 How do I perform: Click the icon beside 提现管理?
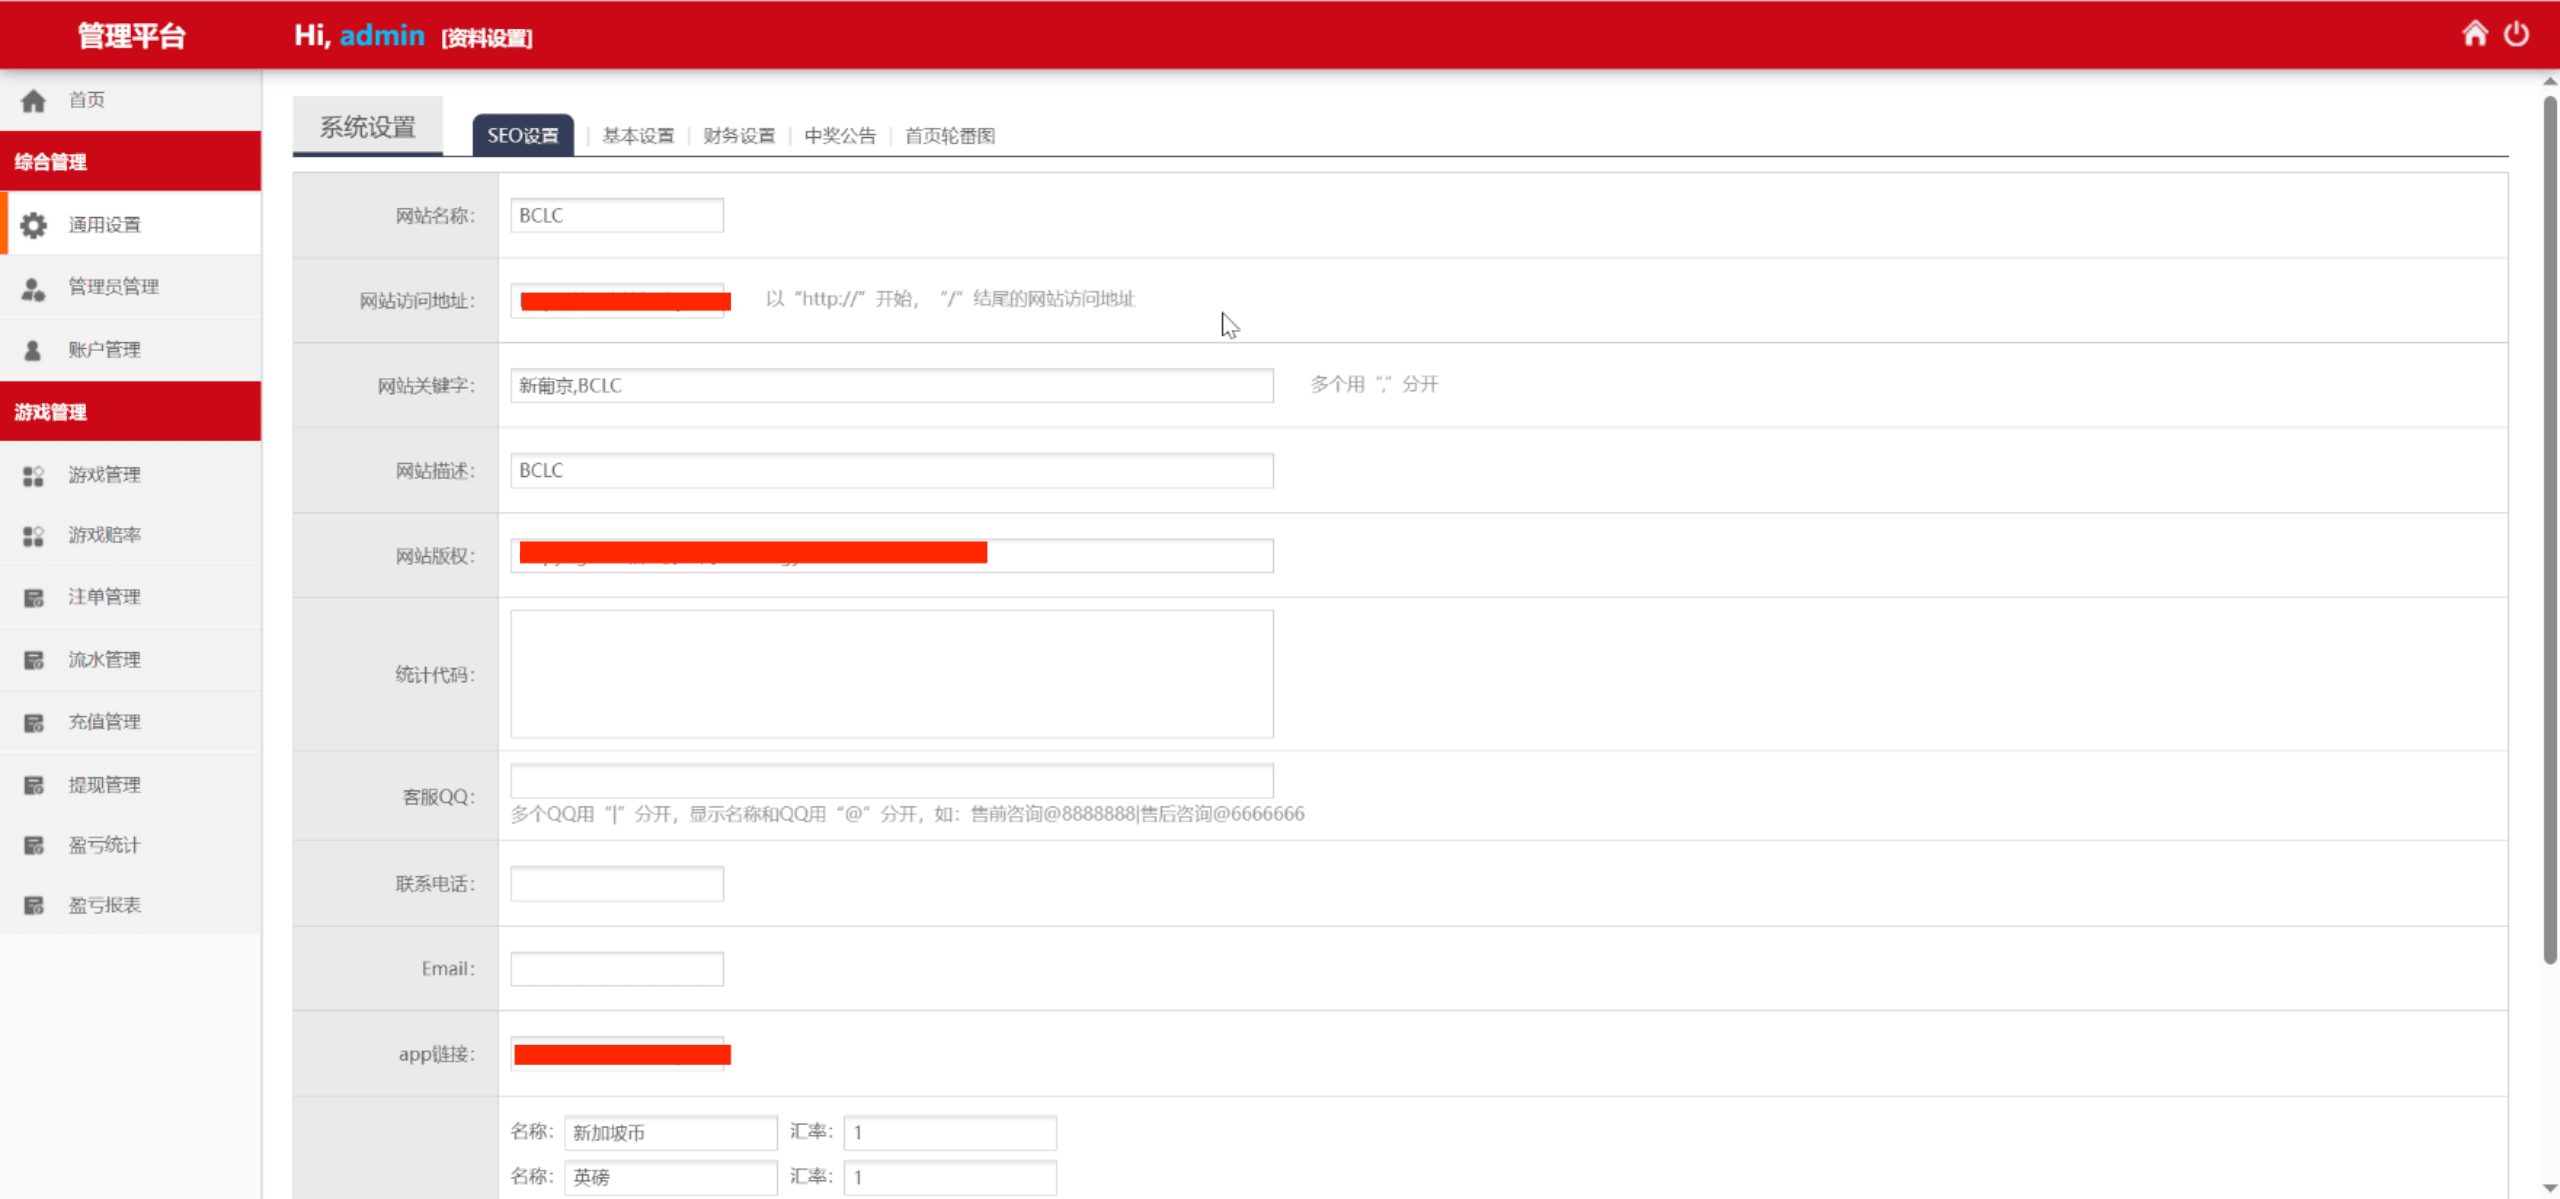(x=33, y=785)
